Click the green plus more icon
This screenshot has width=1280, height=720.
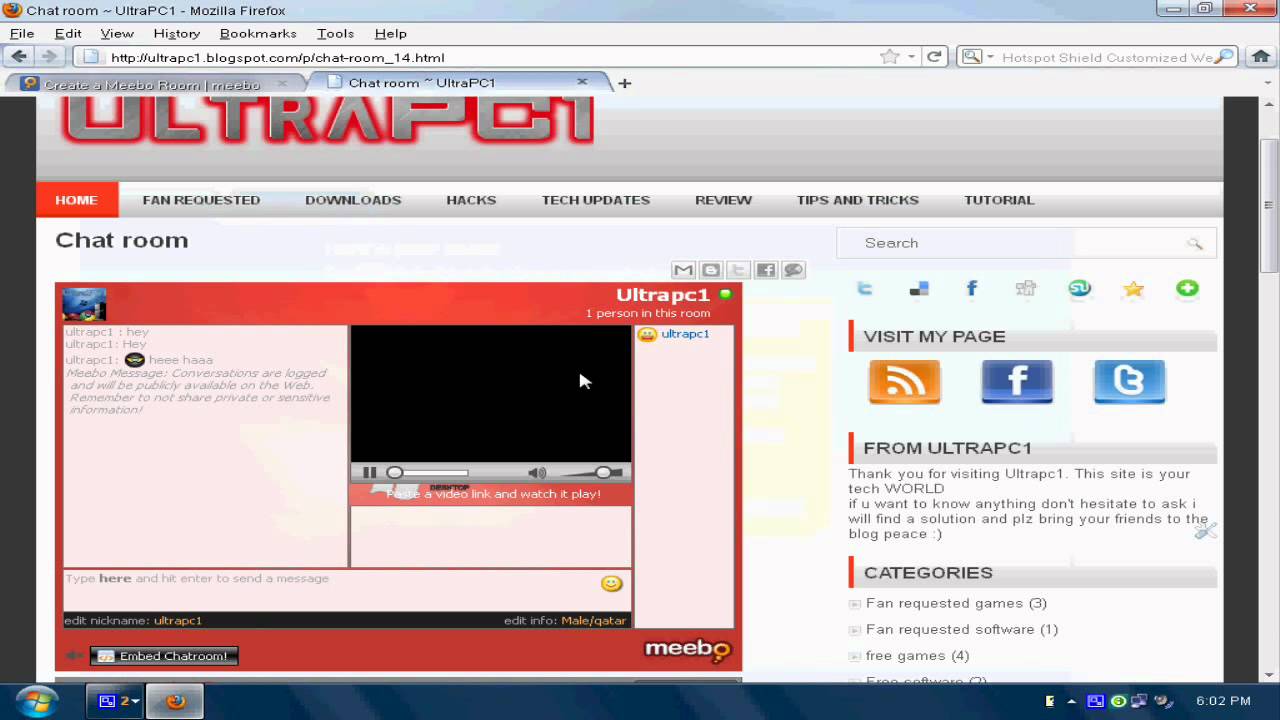click(1187, 289)
